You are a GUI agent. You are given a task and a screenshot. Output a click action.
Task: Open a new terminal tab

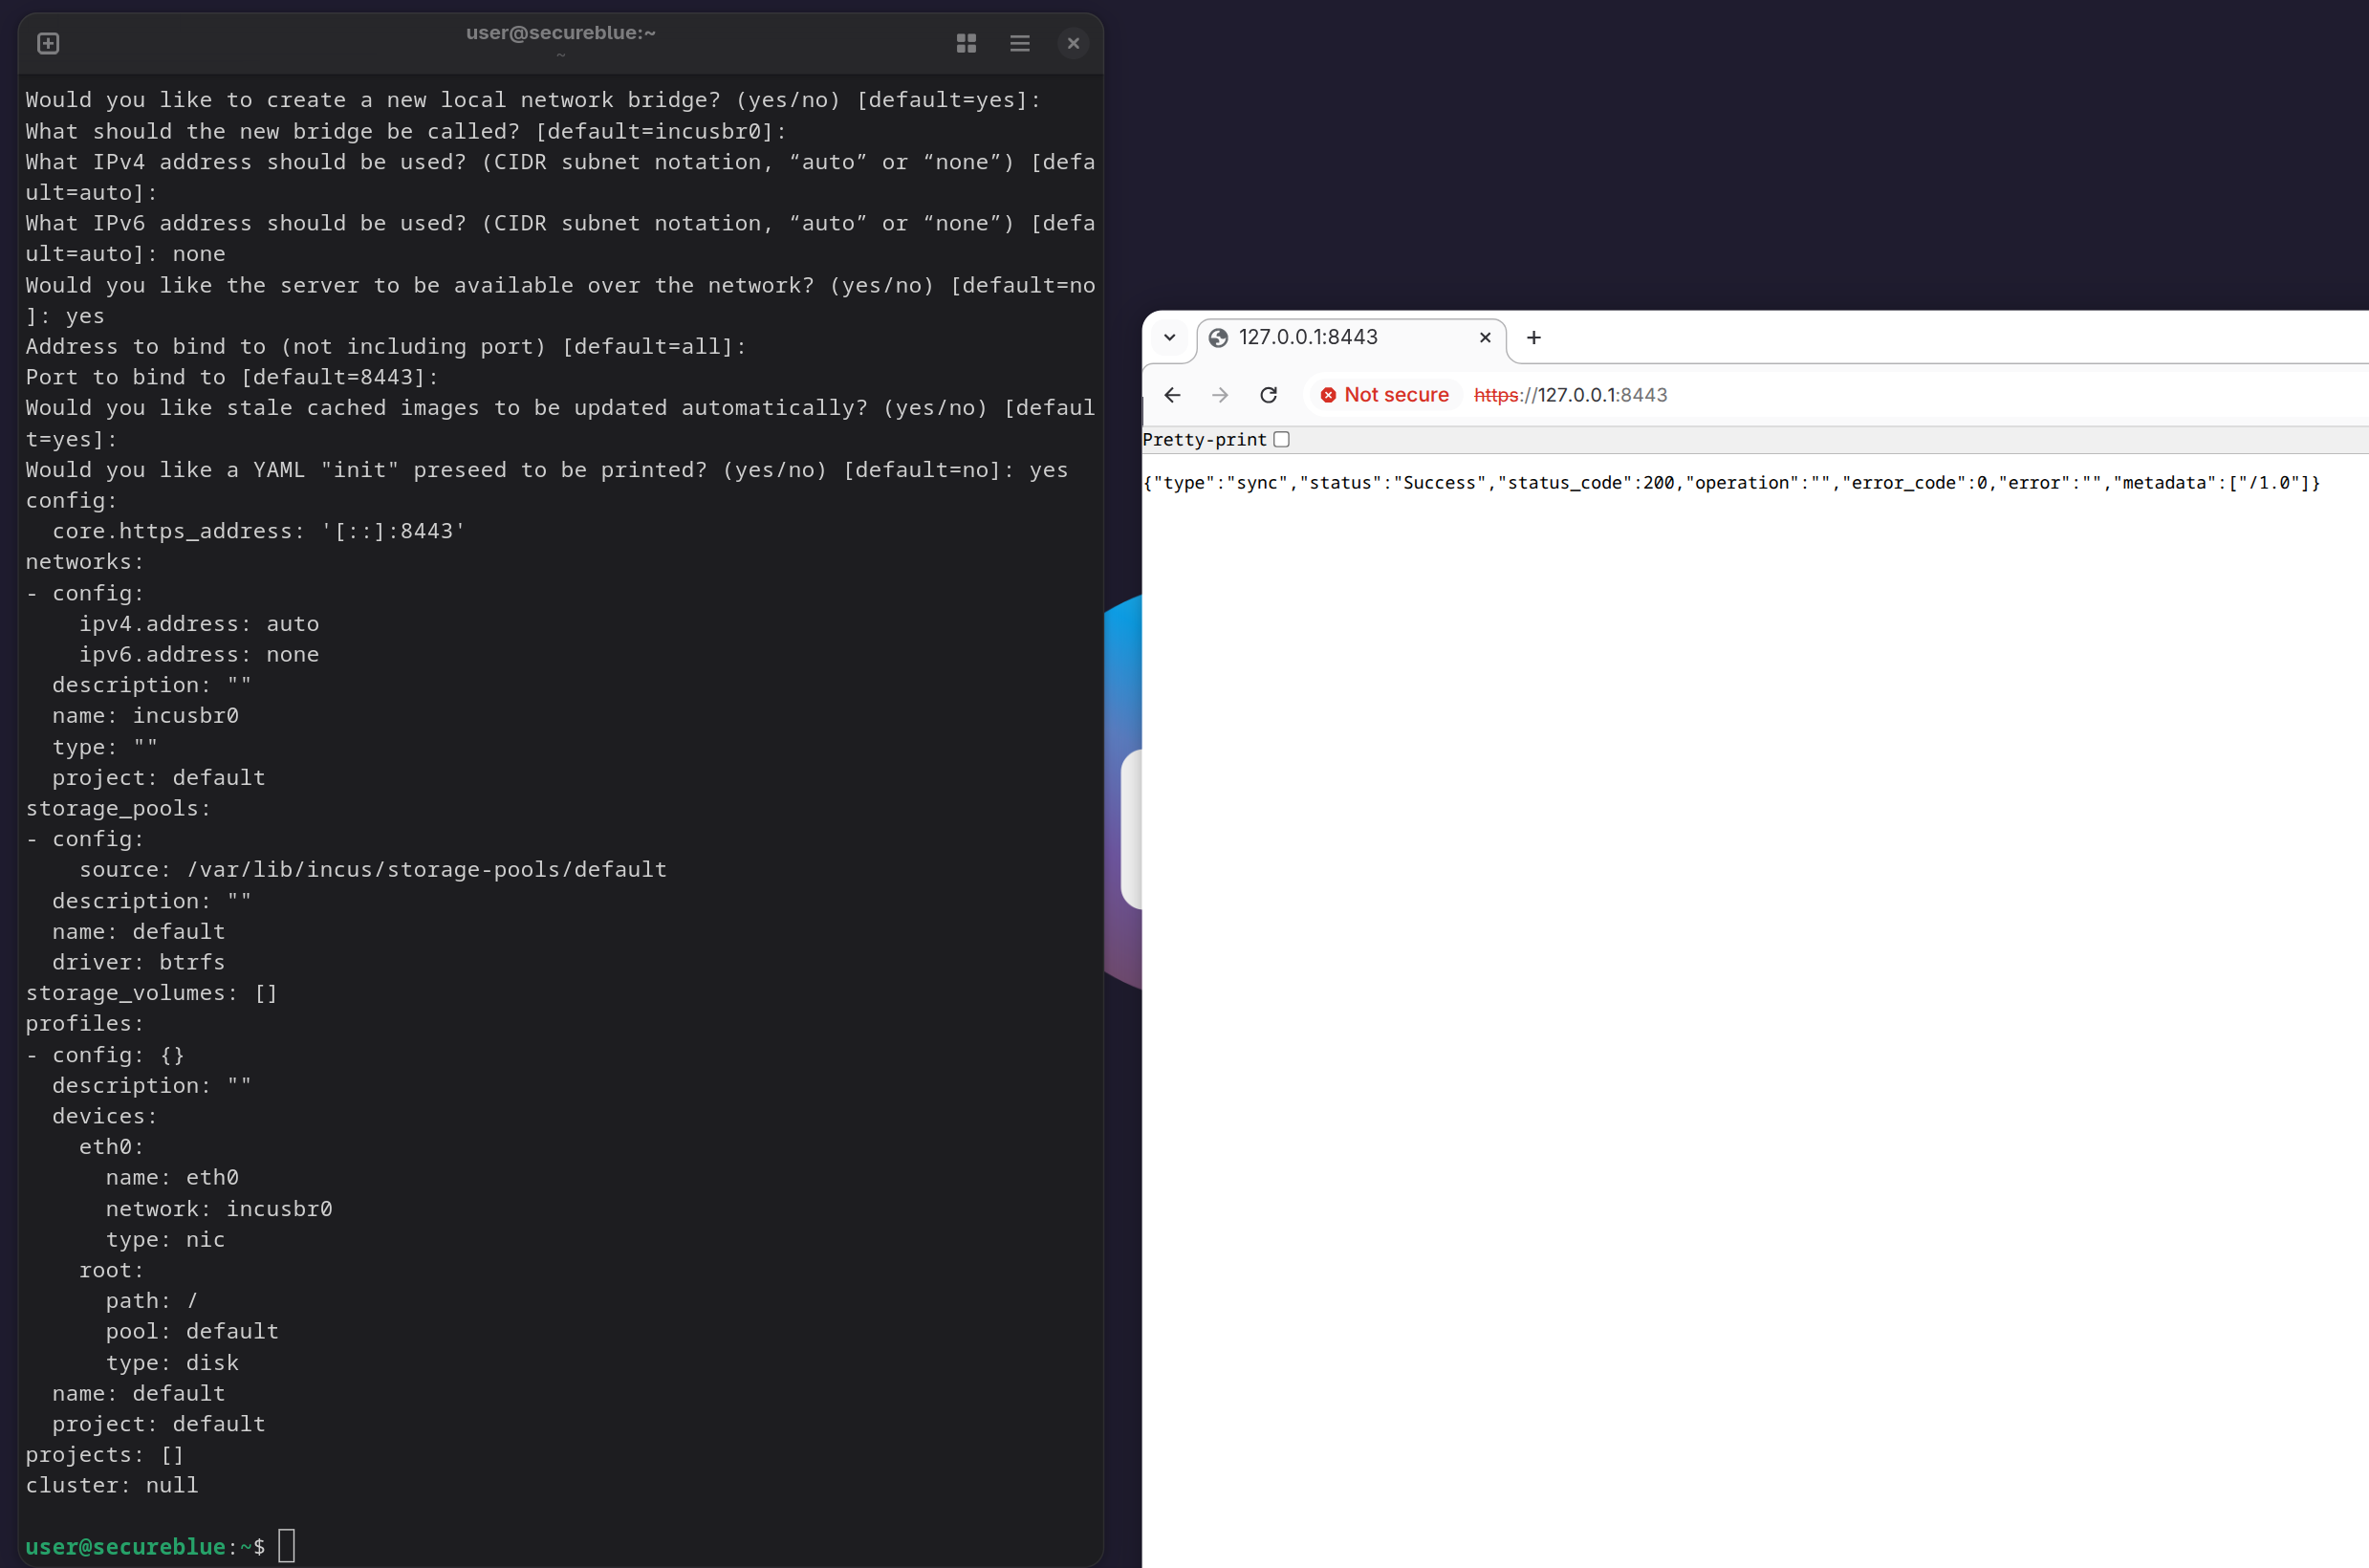click(x=48, y=43)
